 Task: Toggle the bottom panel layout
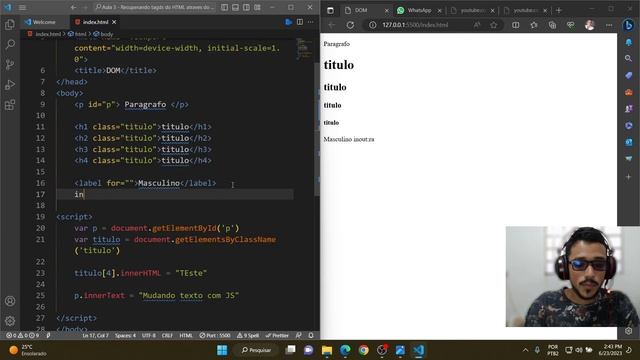(236, 7)
